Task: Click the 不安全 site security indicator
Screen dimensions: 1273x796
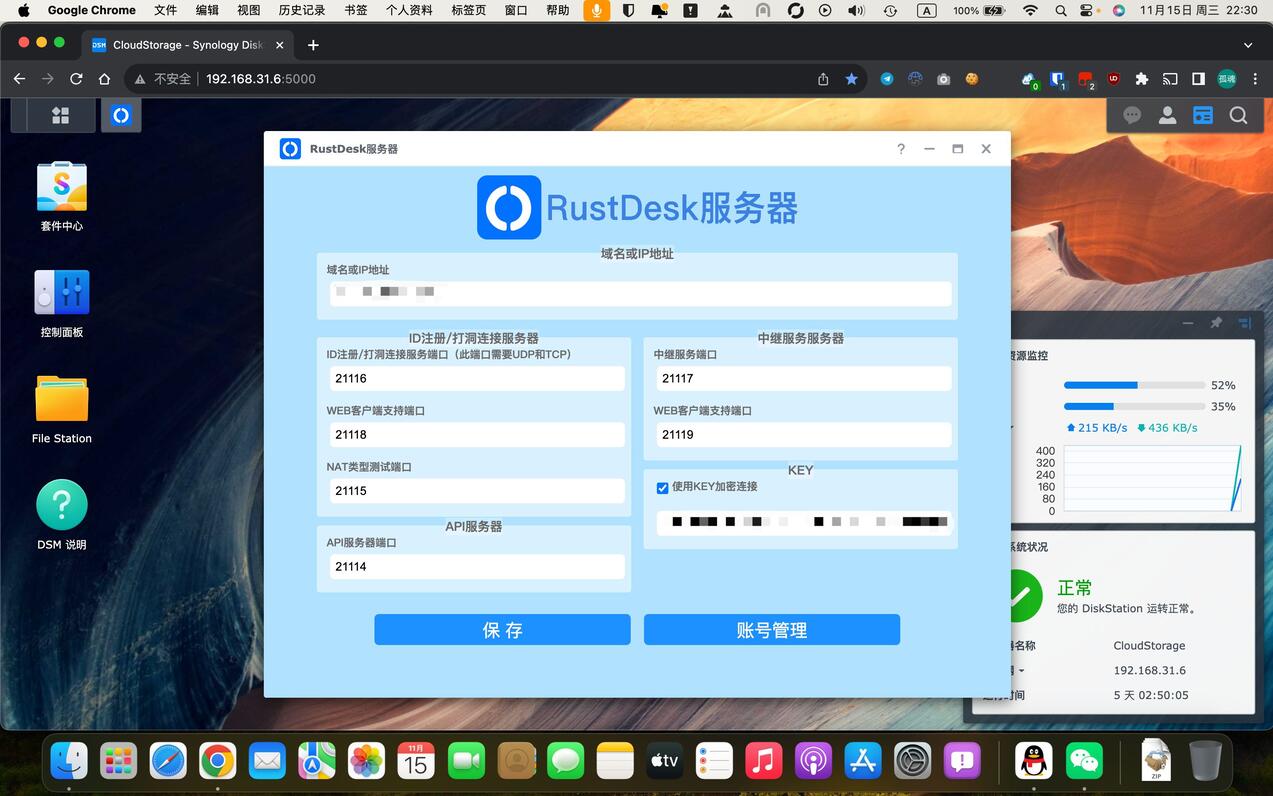Action: (x=162, y=79)
